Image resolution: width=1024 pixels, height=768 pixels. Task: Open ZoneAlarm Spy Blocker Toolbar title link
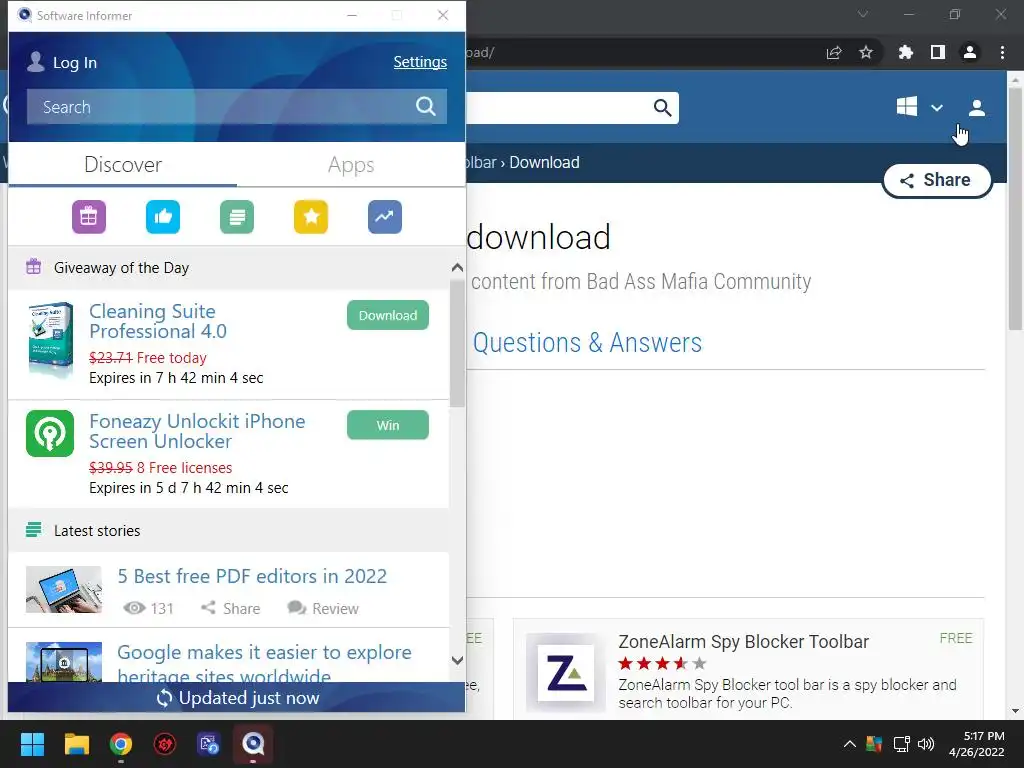(743, 642)
